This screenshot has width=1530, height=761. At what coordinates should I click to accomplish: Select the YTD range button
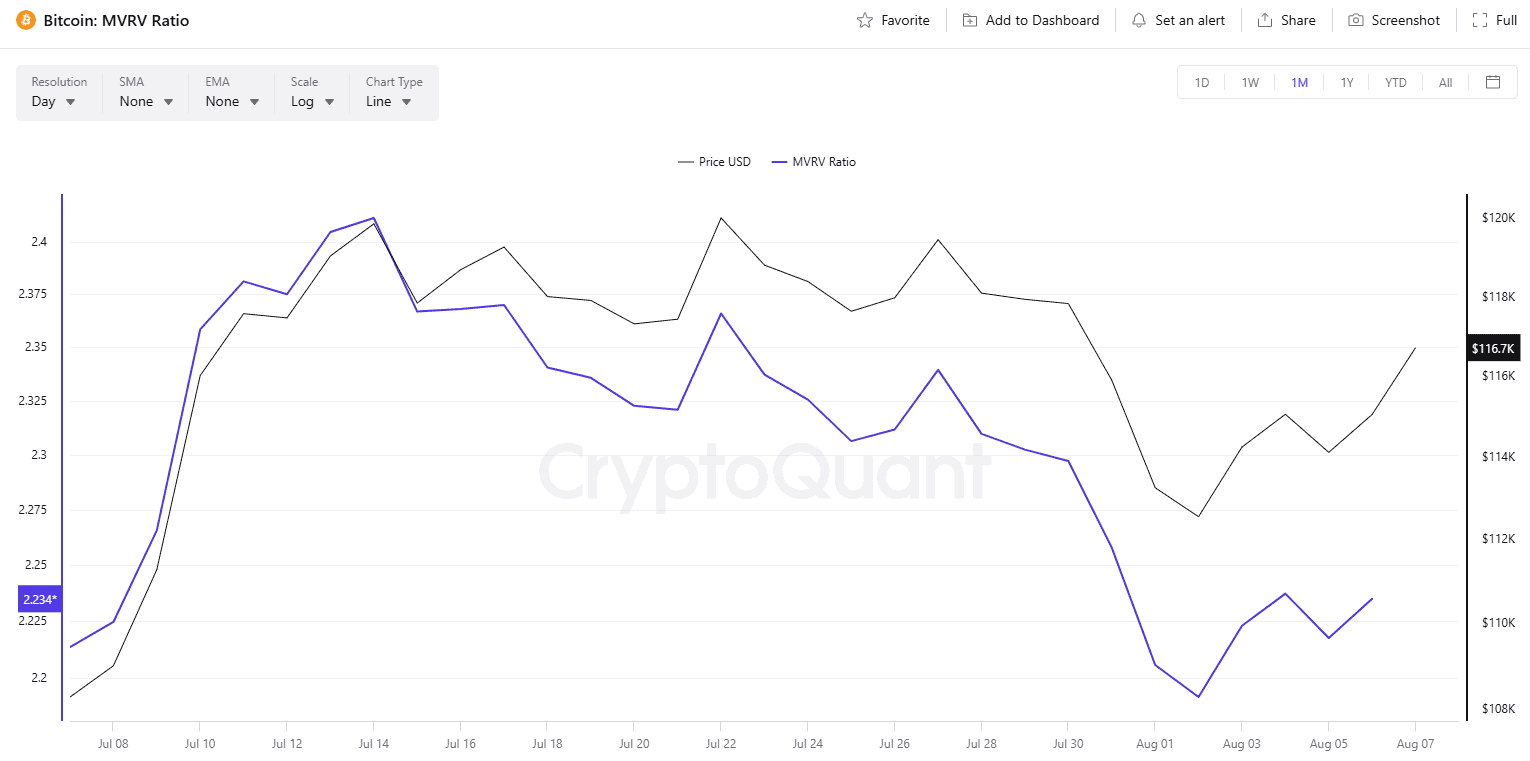1396,83
